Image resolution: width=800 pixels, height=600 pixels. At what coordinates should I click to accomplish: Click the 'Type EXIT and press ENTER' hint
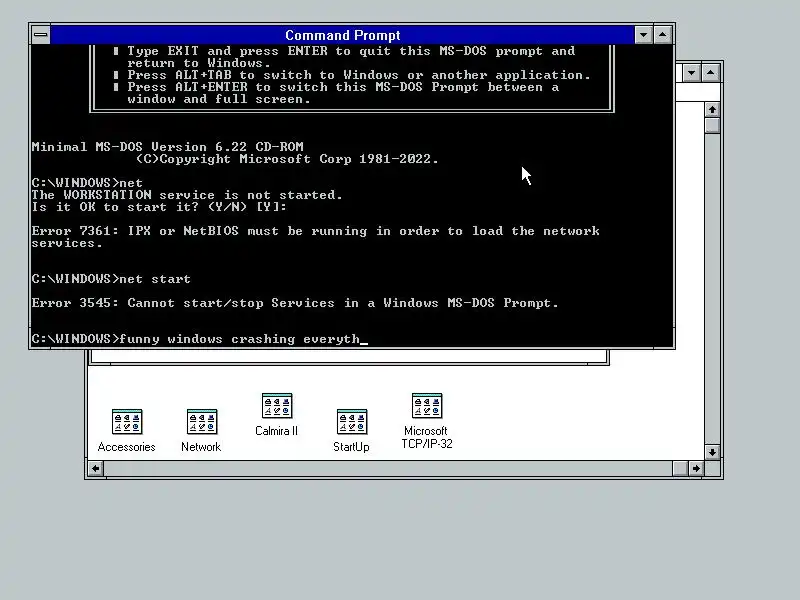[x=351, y=51]
